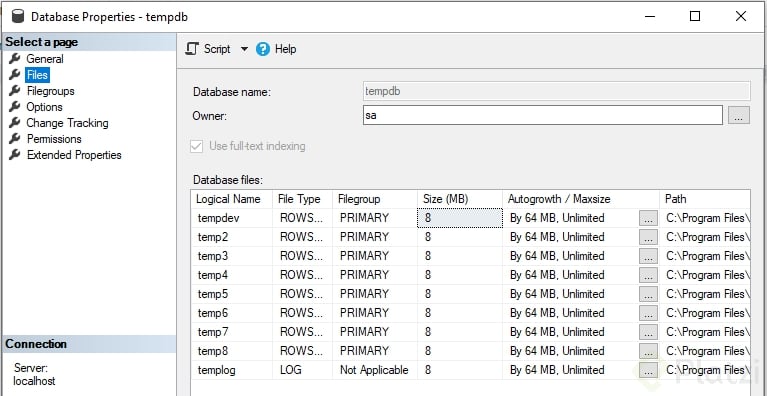Minimize the Database Properties window

tap(649, 16)
